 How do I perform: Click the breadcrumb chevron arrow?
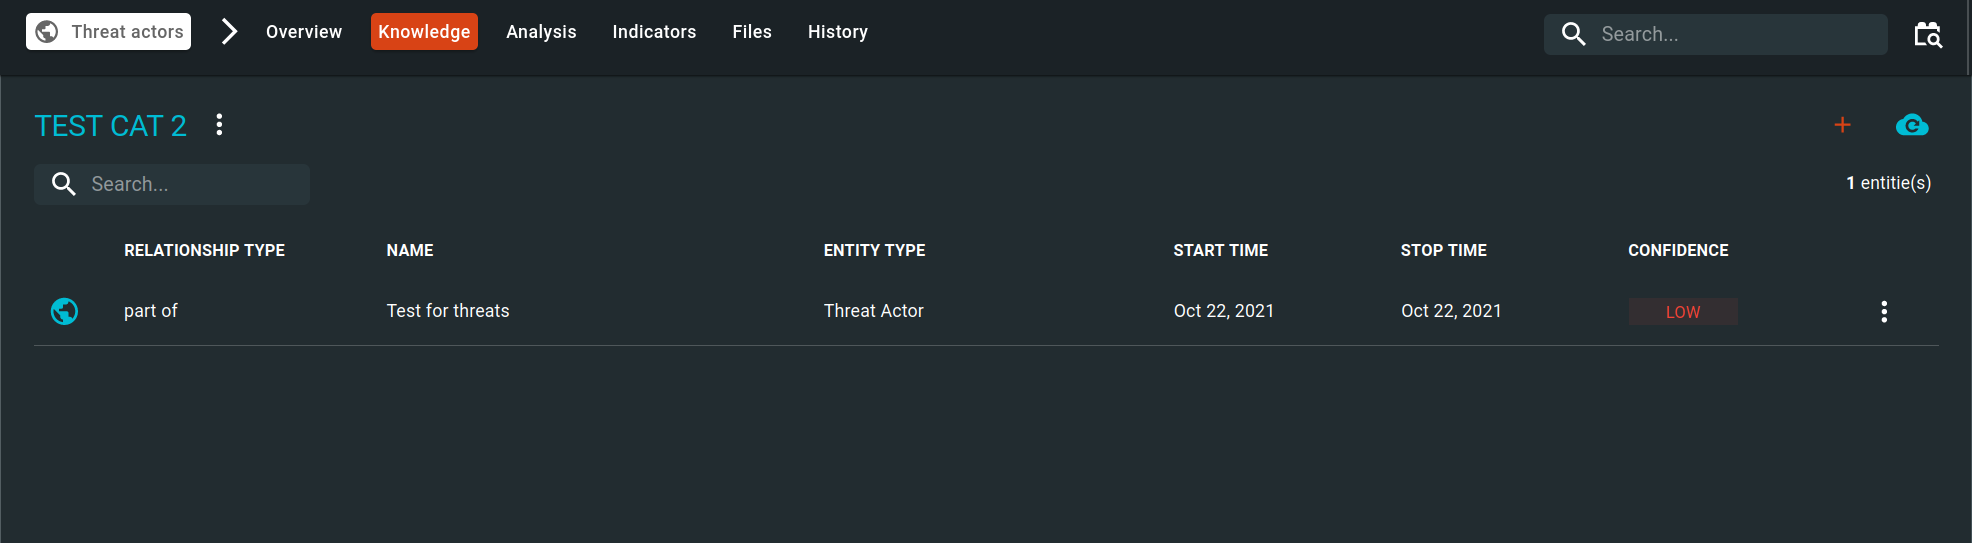click(x=229, y=32)
